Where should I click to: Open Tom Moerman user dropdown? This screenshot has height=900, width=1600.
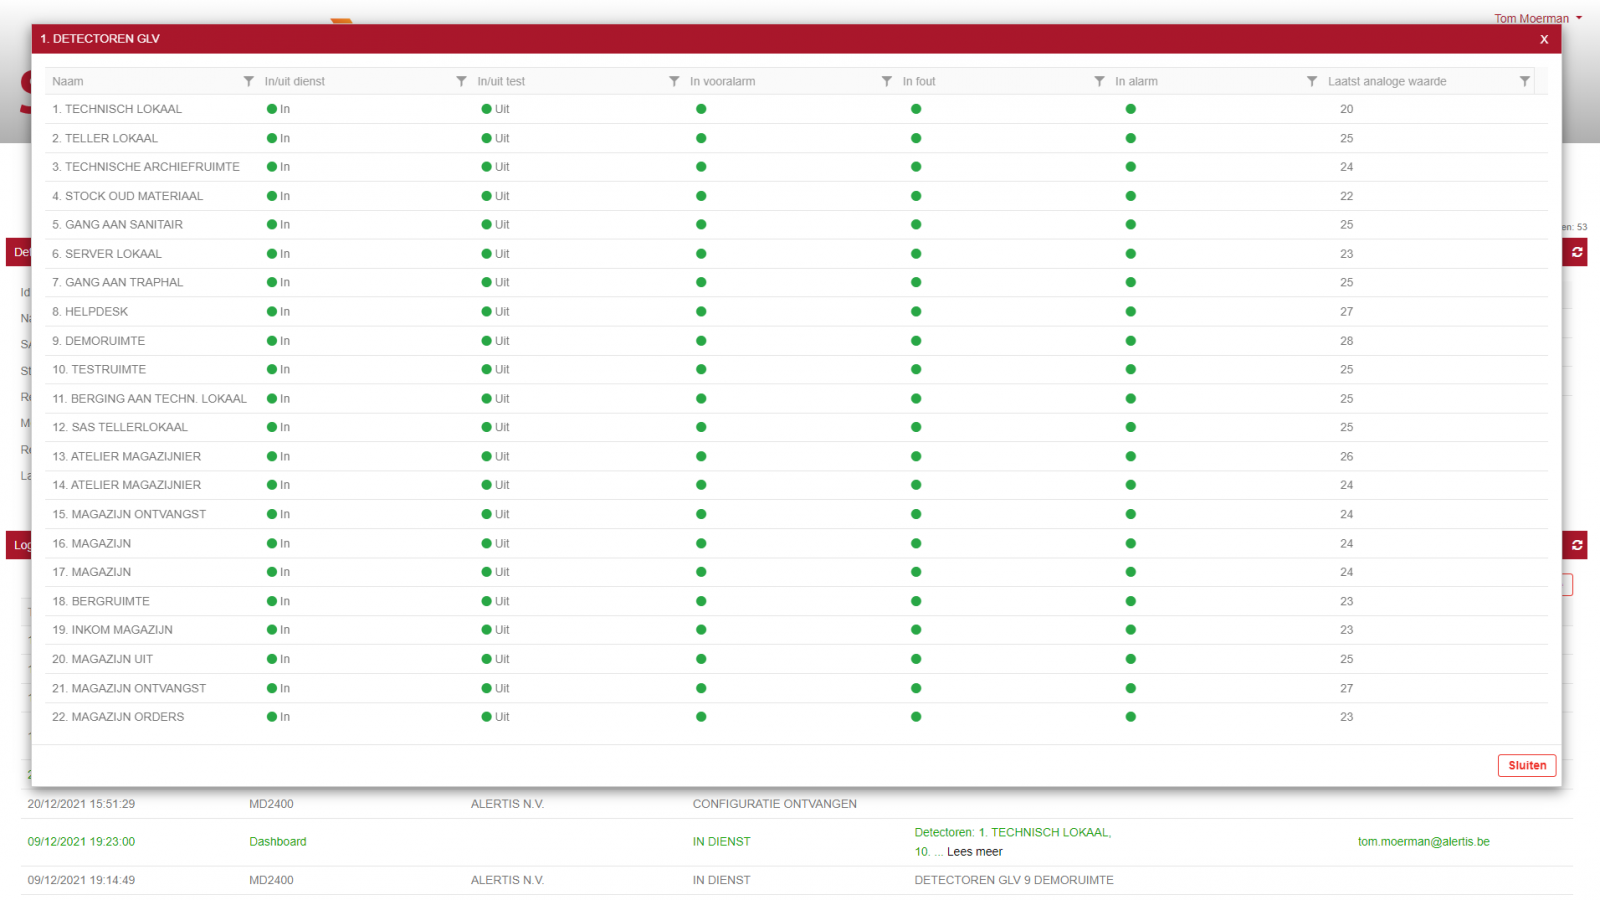[x=1537, y=18]
